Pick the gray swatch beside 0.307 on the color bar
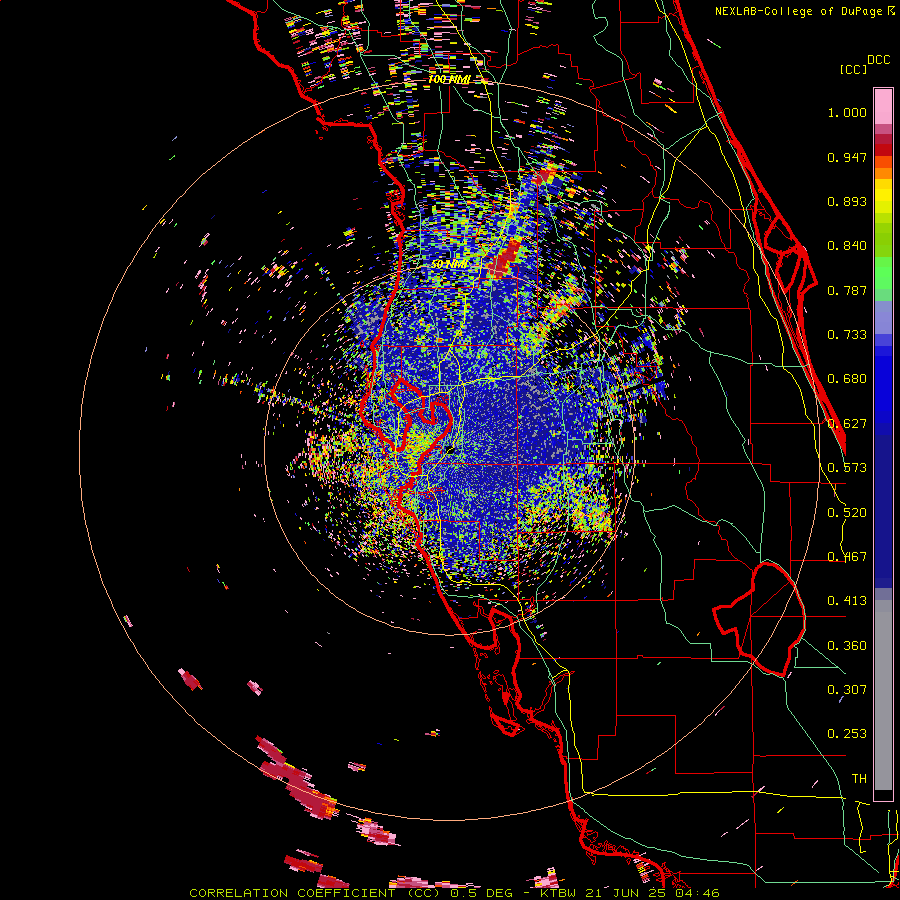The image size is (900, 900). click(x=883, y=695)
